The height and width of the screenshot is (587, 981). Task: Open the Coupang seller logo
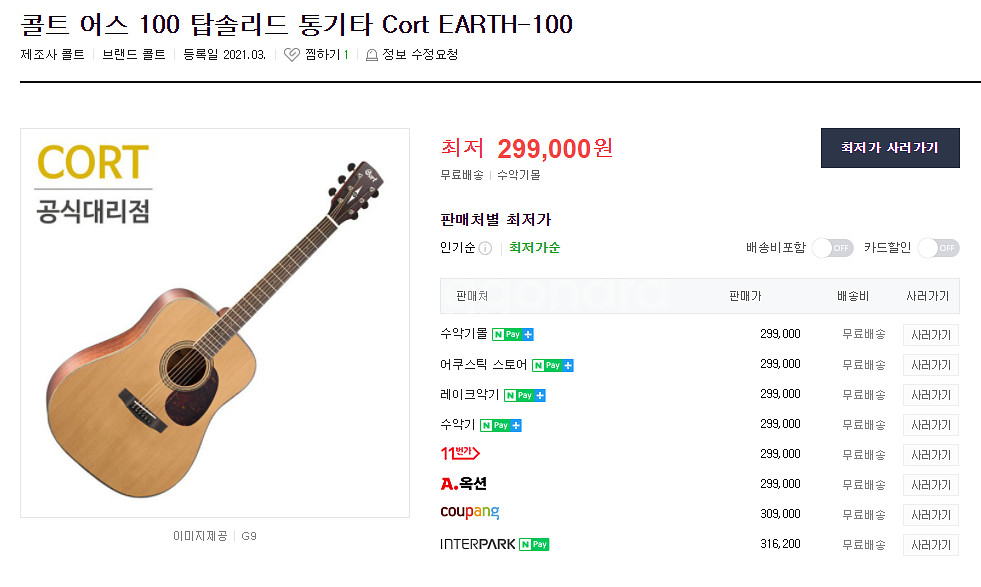[469, 513]
